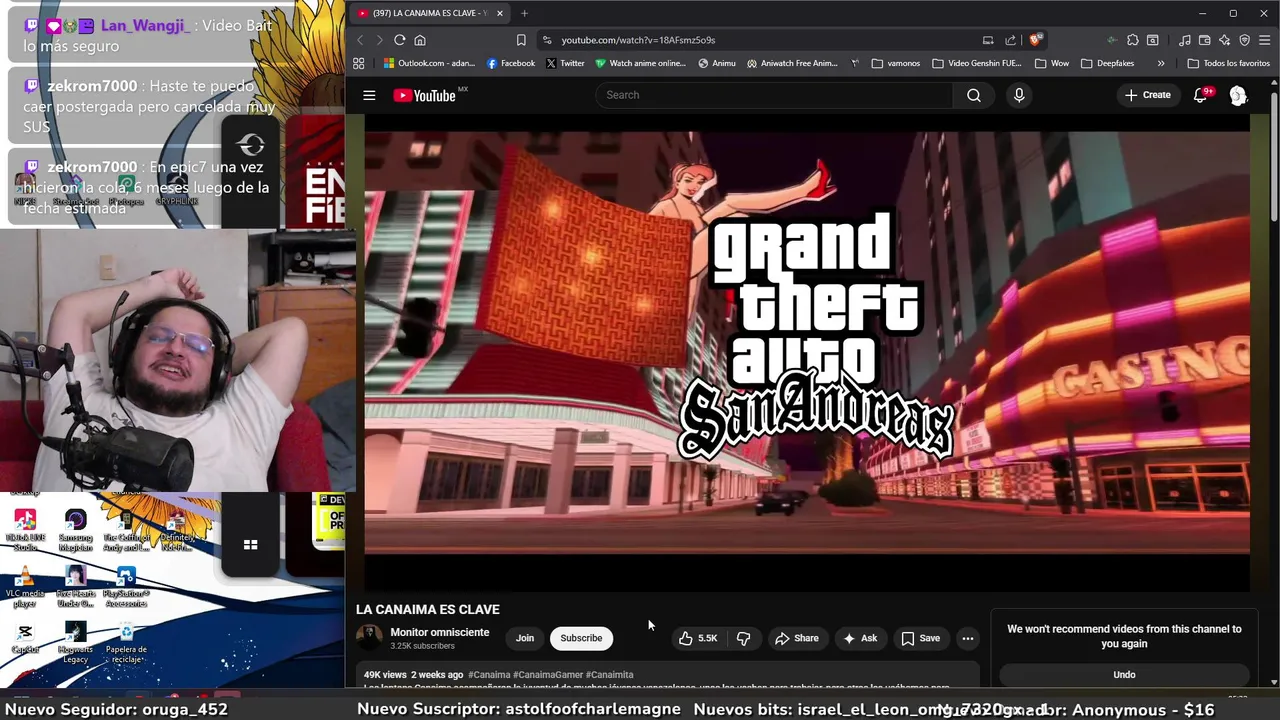Click the Create button on YouTube
Screen dimensions: 1280x720
1147,95
